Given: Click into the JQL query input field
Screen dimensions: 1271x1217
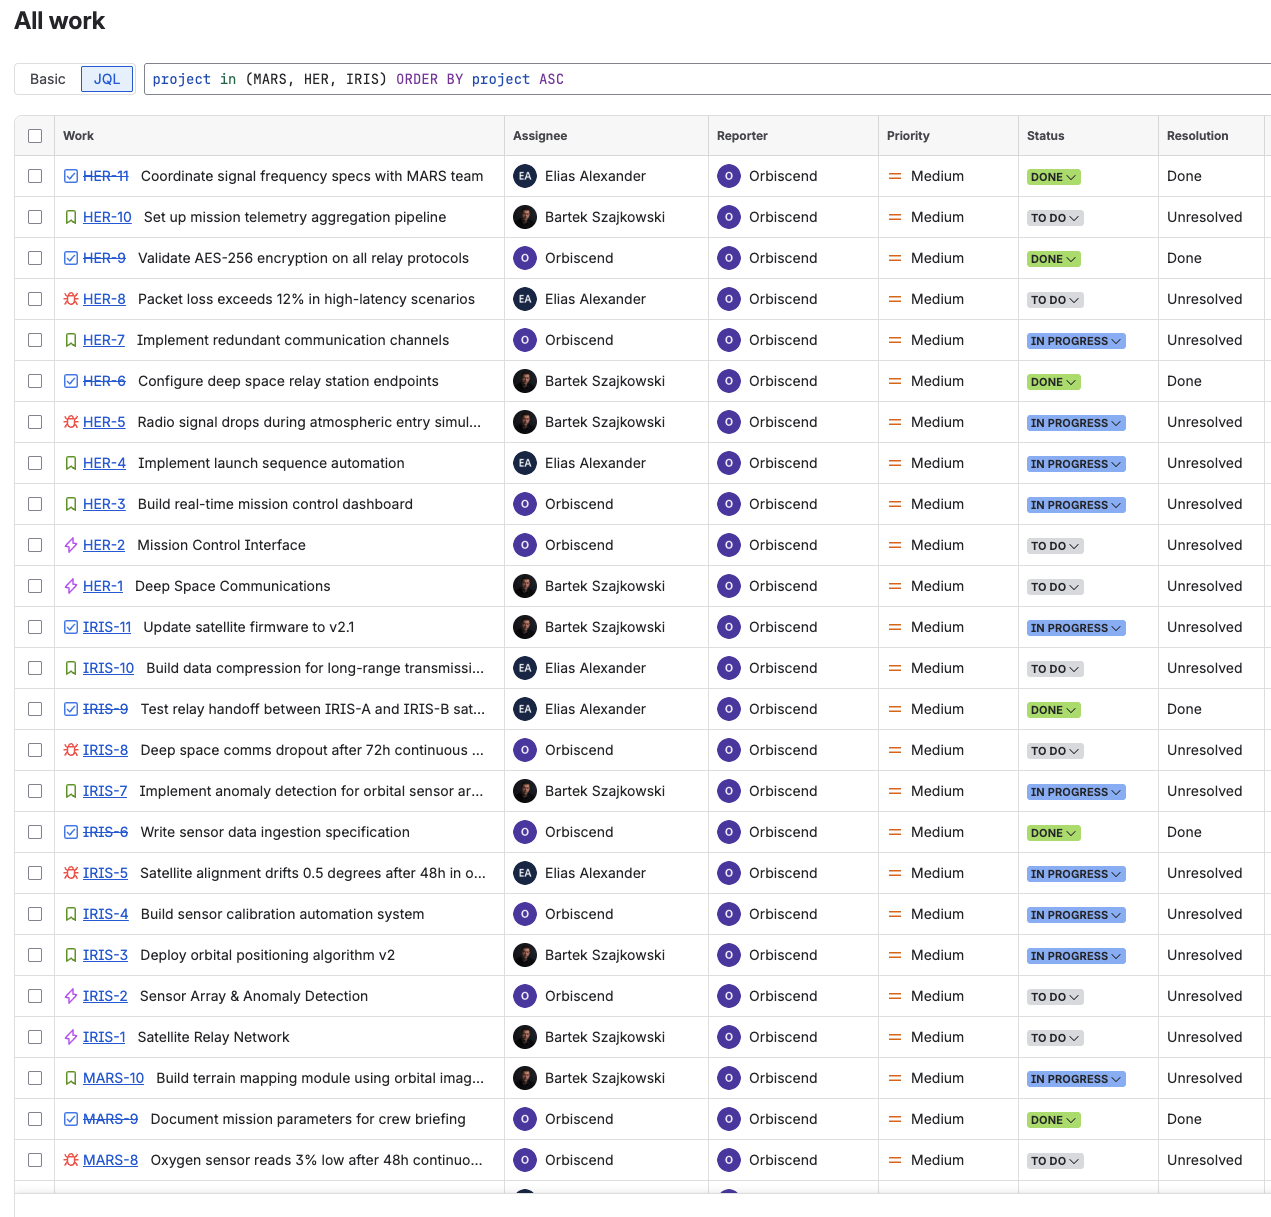Looking at the screenshot, I should (707, 79).
